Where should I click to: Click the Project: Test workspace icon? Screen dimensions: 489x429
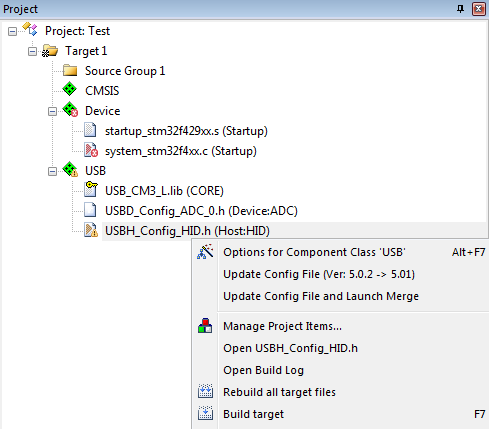pos(30,29)
